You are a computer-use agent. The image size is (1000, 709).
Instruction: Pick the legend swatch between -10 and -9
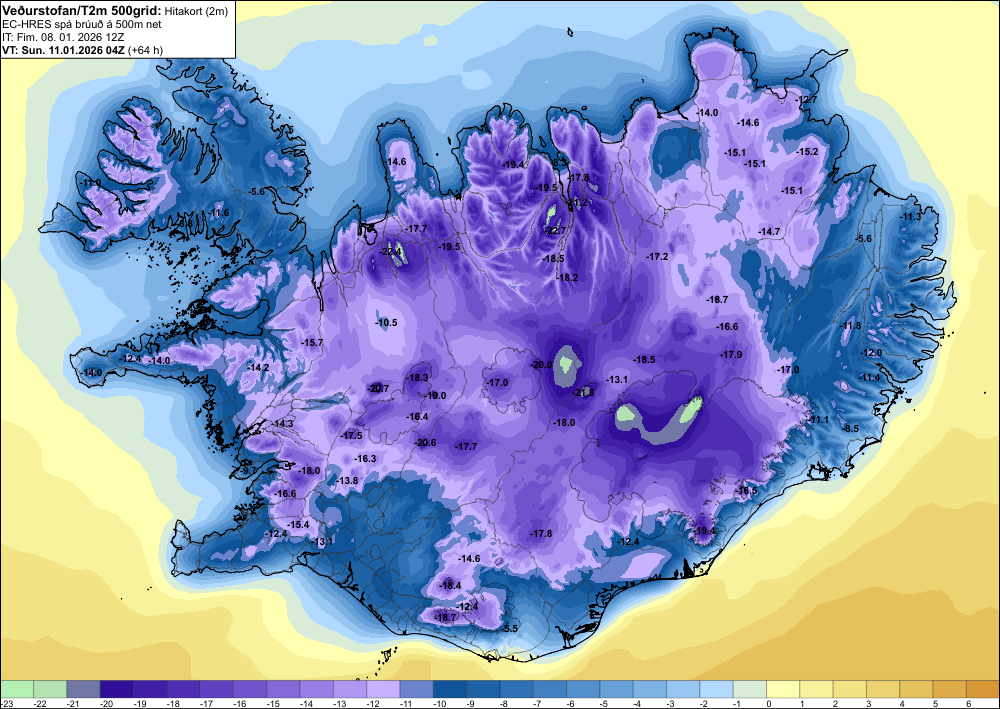click(x=450, y=689)
